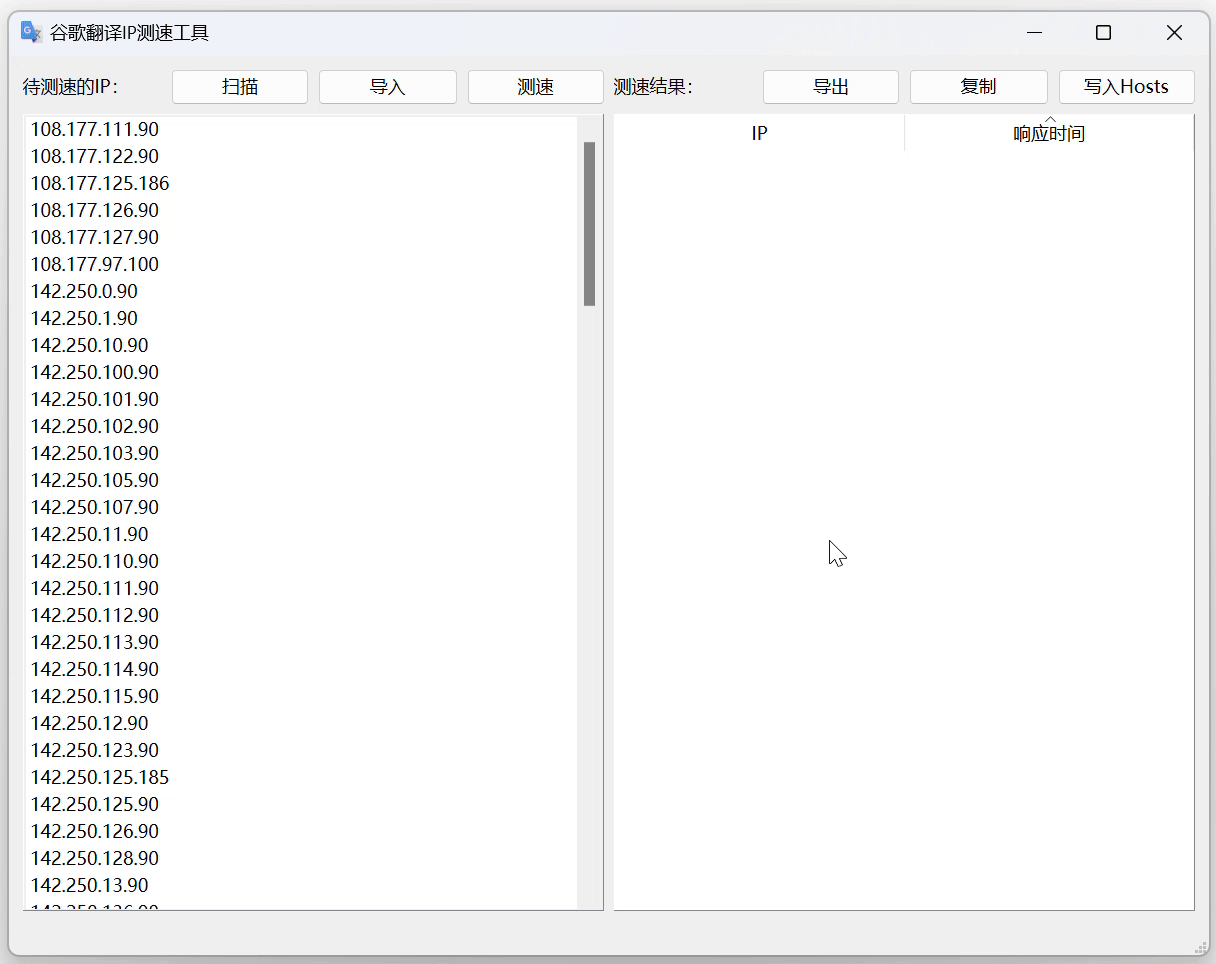Select IP 142.250.0.90 in the list
The image size is (1216, 964).
click(85, 291)
